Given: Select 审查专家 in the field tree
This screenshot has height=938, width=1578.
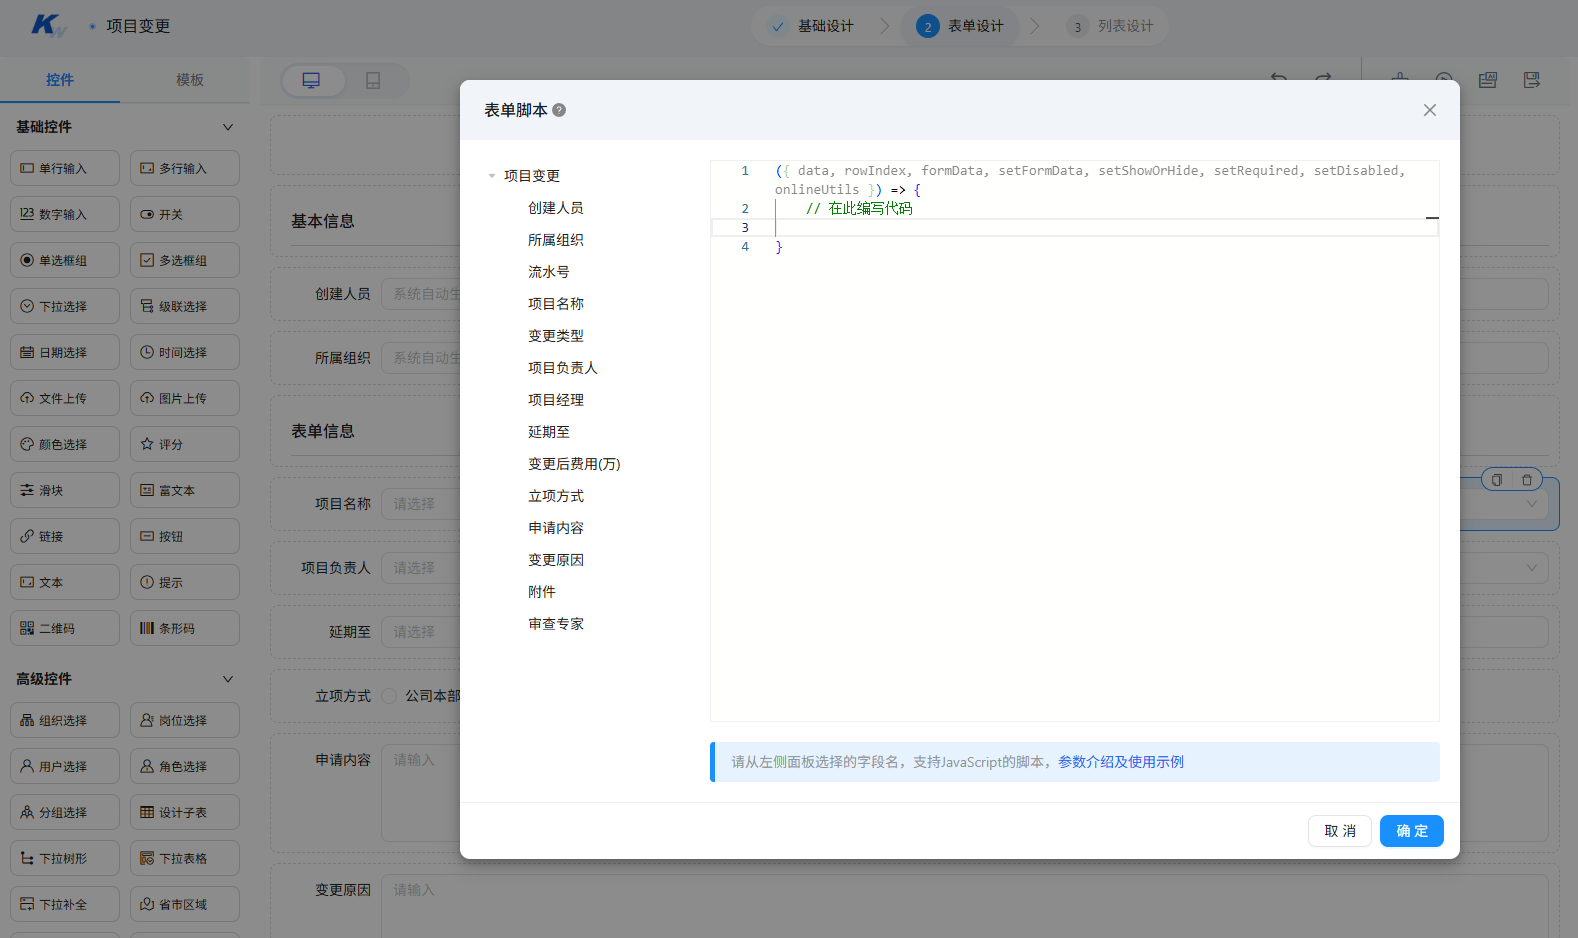Looking at the screenshot, I should point(556,624).
